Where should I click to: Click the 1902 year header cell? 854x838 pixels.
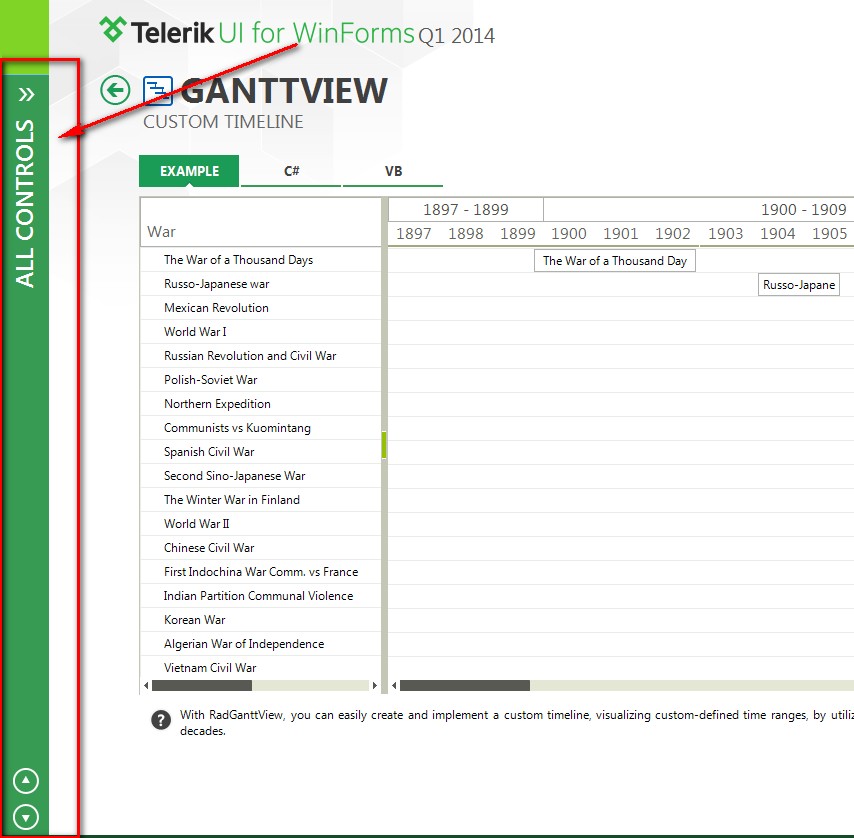673,234
